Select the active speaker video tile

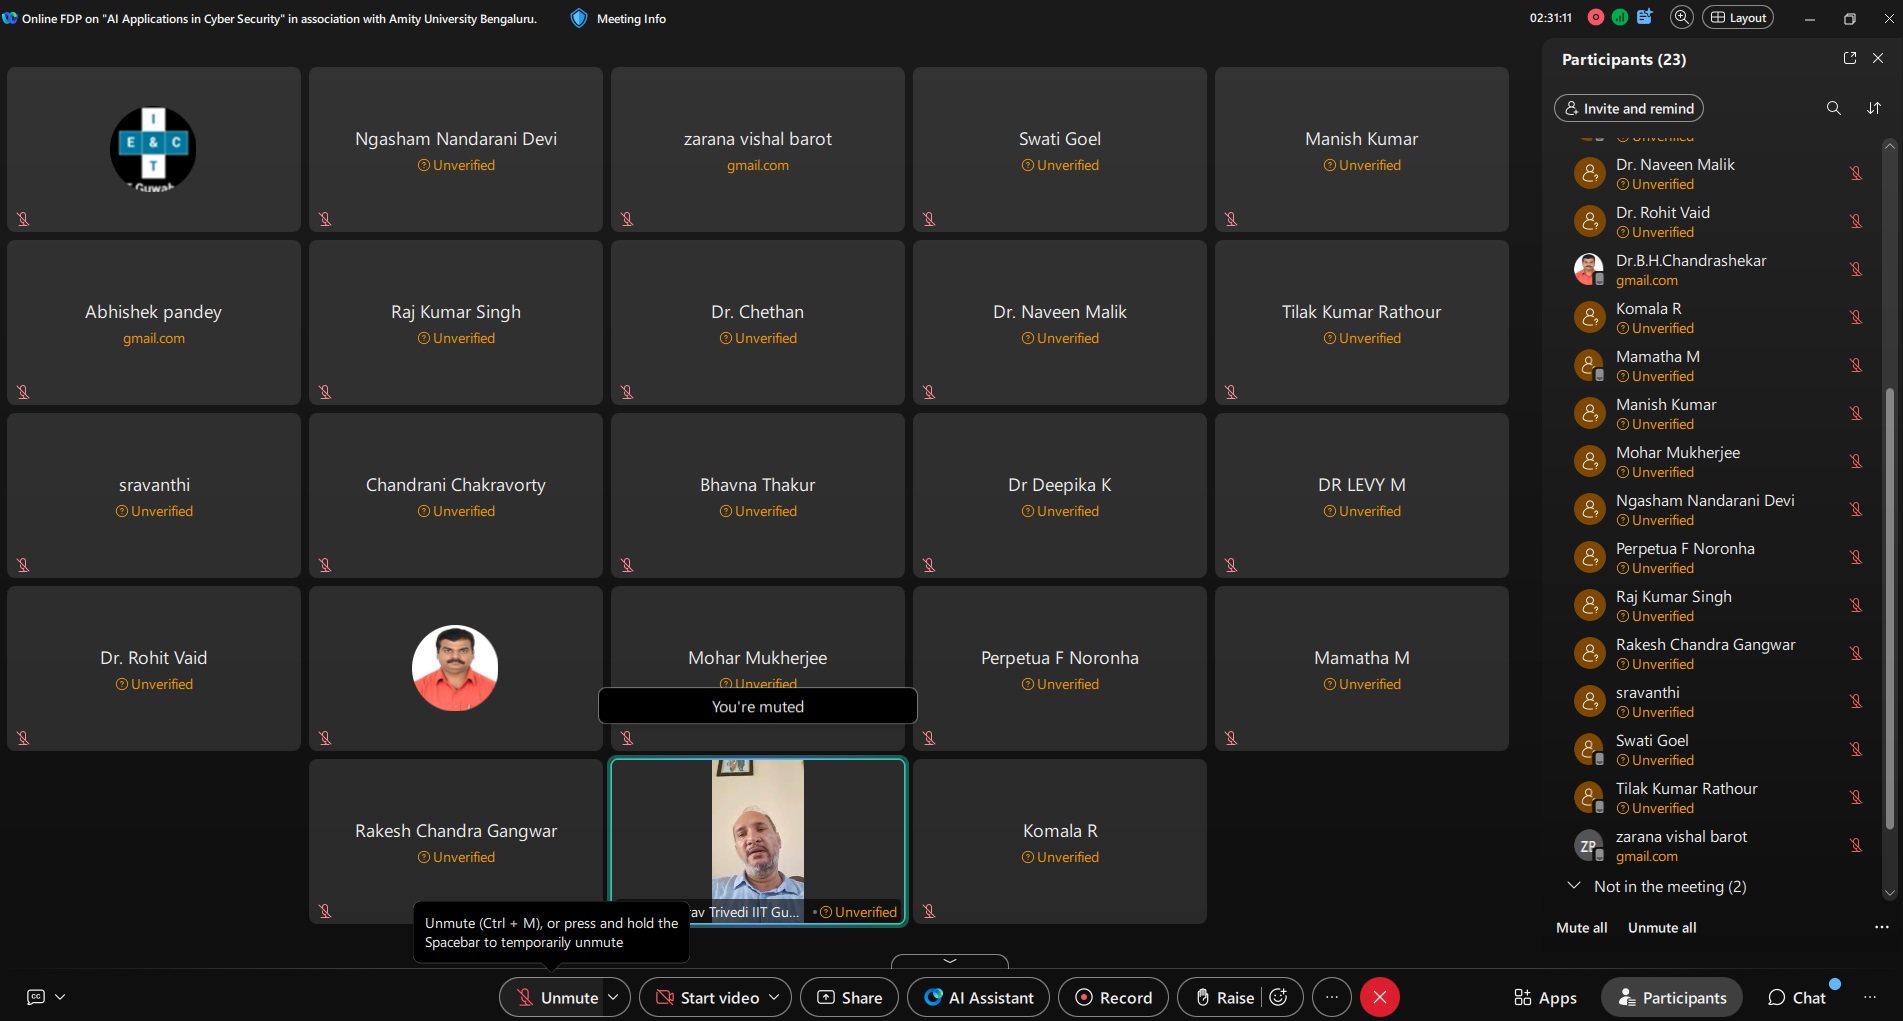tap(757, 841)
